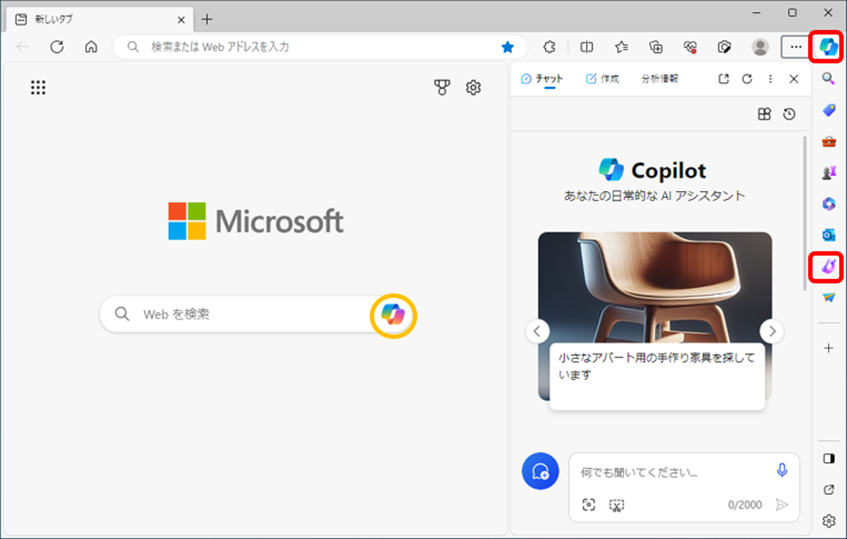This screenshot has width=847, height=539.
Task: Reload the page with refresh button
Action: 57,47
